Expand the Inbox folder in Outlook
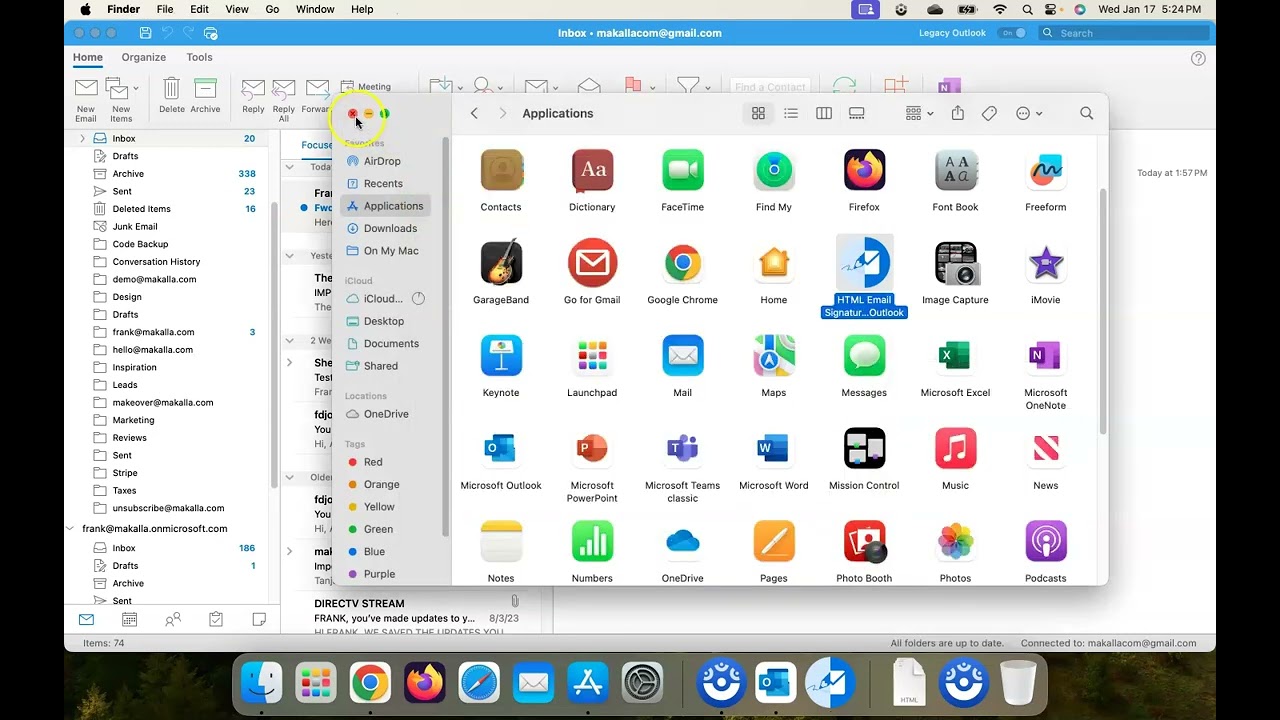This screenshot has height=720, width=1280. 82,138
